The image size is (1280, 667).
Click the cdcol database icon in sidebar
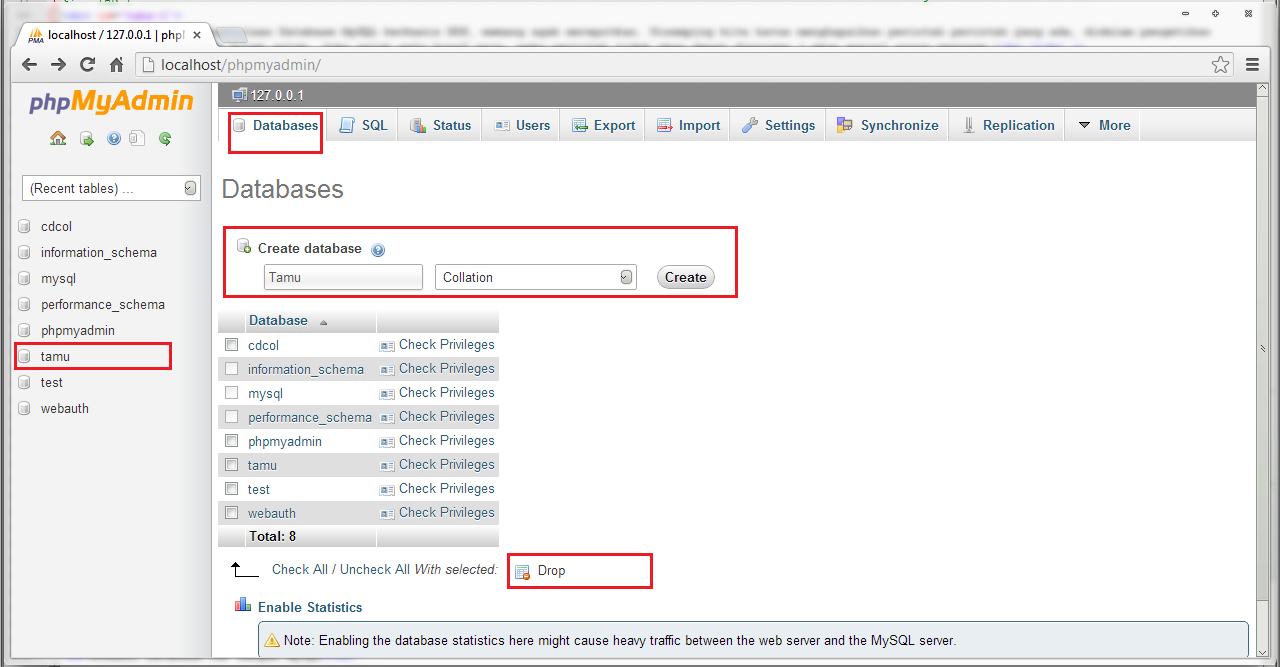(x=25, y=227)
